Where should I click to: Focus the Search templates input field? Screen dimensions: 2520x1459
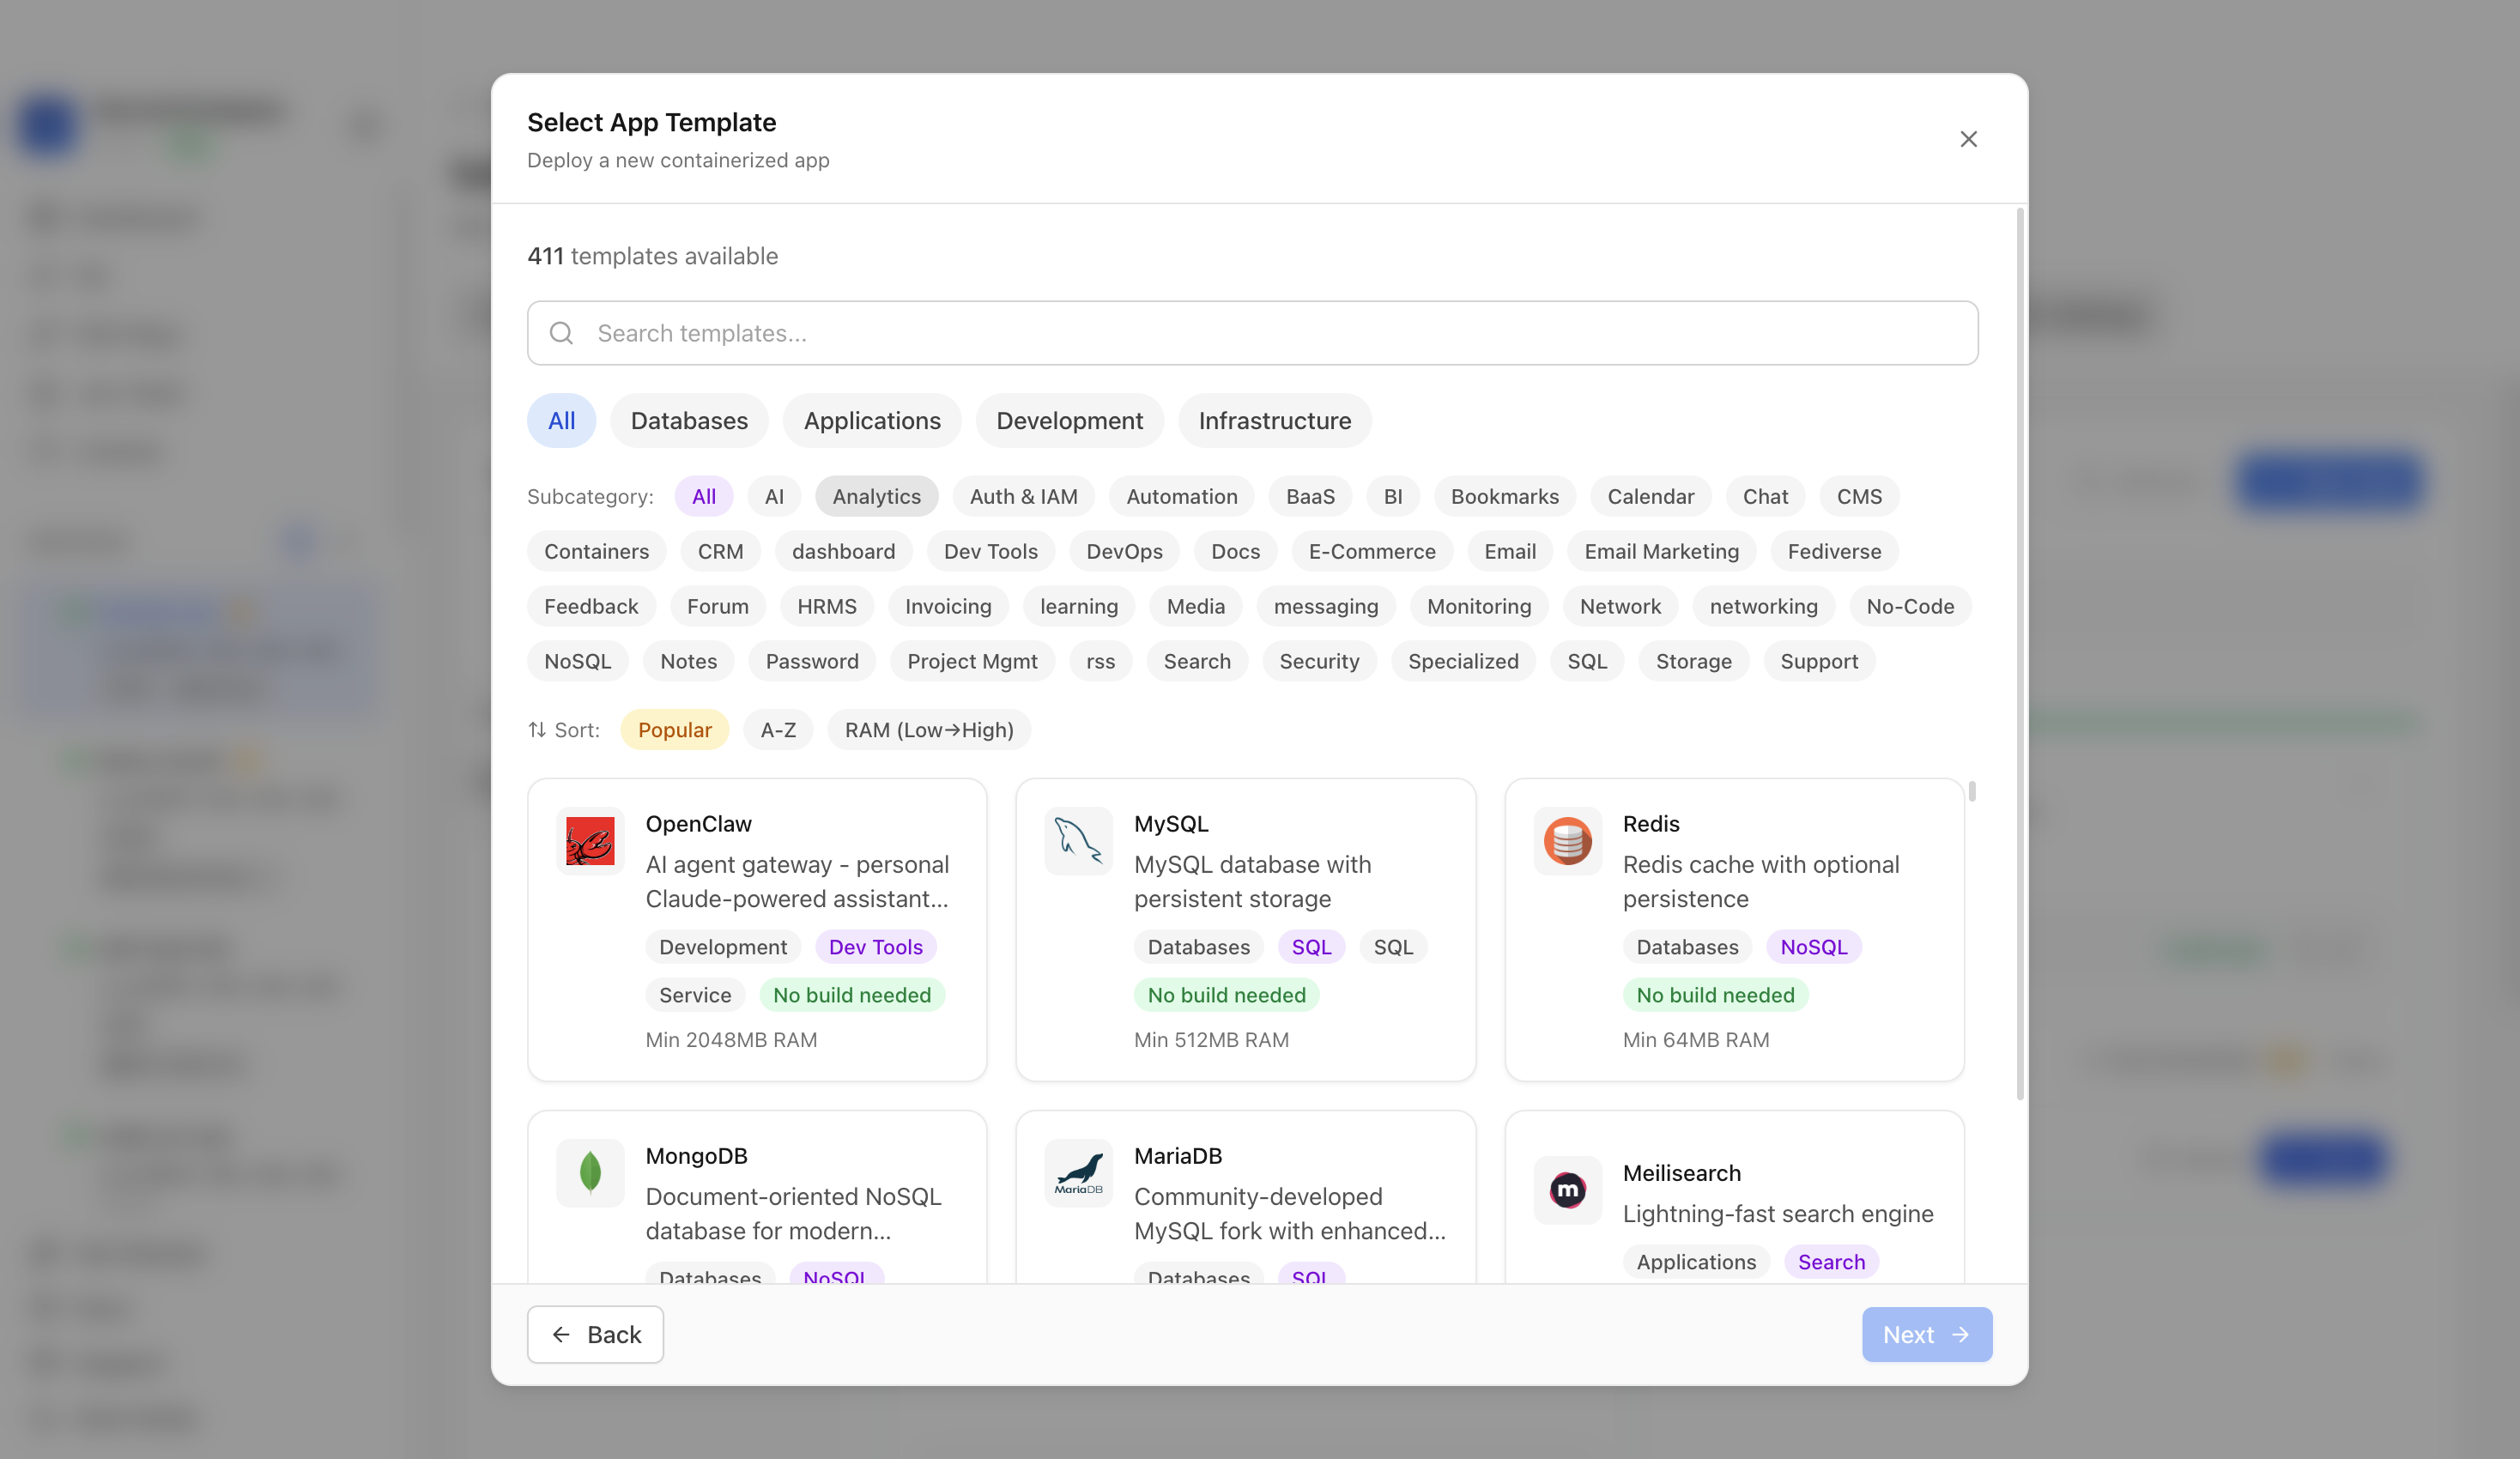click(x=1252, y=333)
